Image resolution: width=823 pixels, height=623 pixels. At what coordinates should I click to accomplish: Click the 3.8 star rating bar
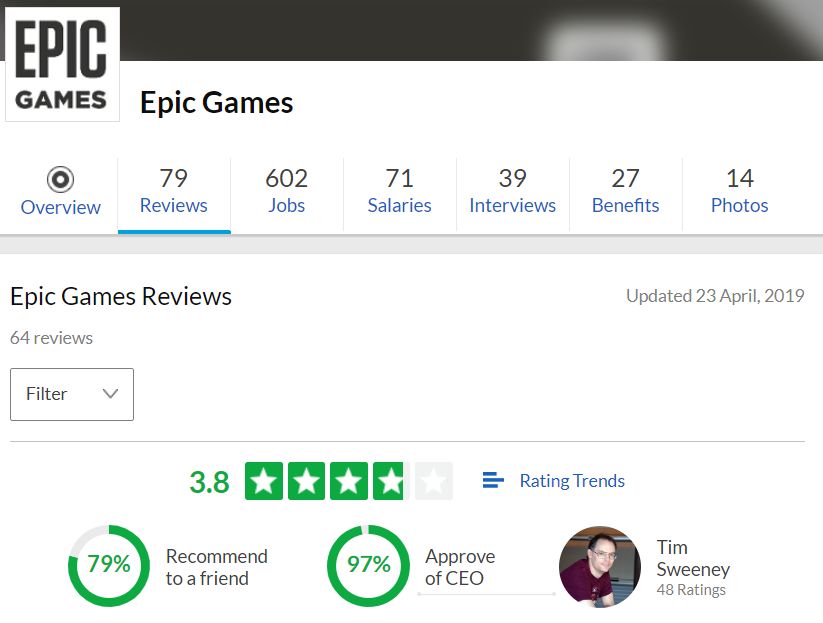point(349,481)
